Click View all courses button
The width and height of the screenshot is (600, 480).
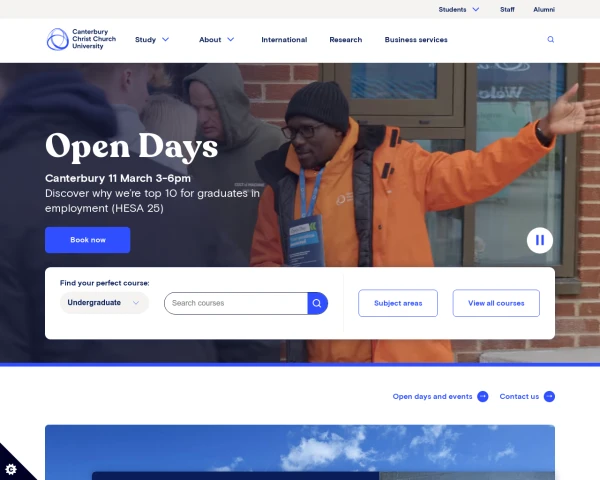pyautogui.click(x=496, y=303)
